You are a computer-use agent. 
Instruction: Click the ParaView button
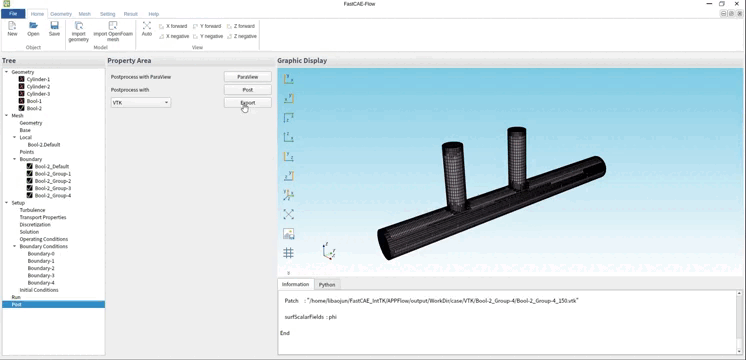[x=248, y=77]
